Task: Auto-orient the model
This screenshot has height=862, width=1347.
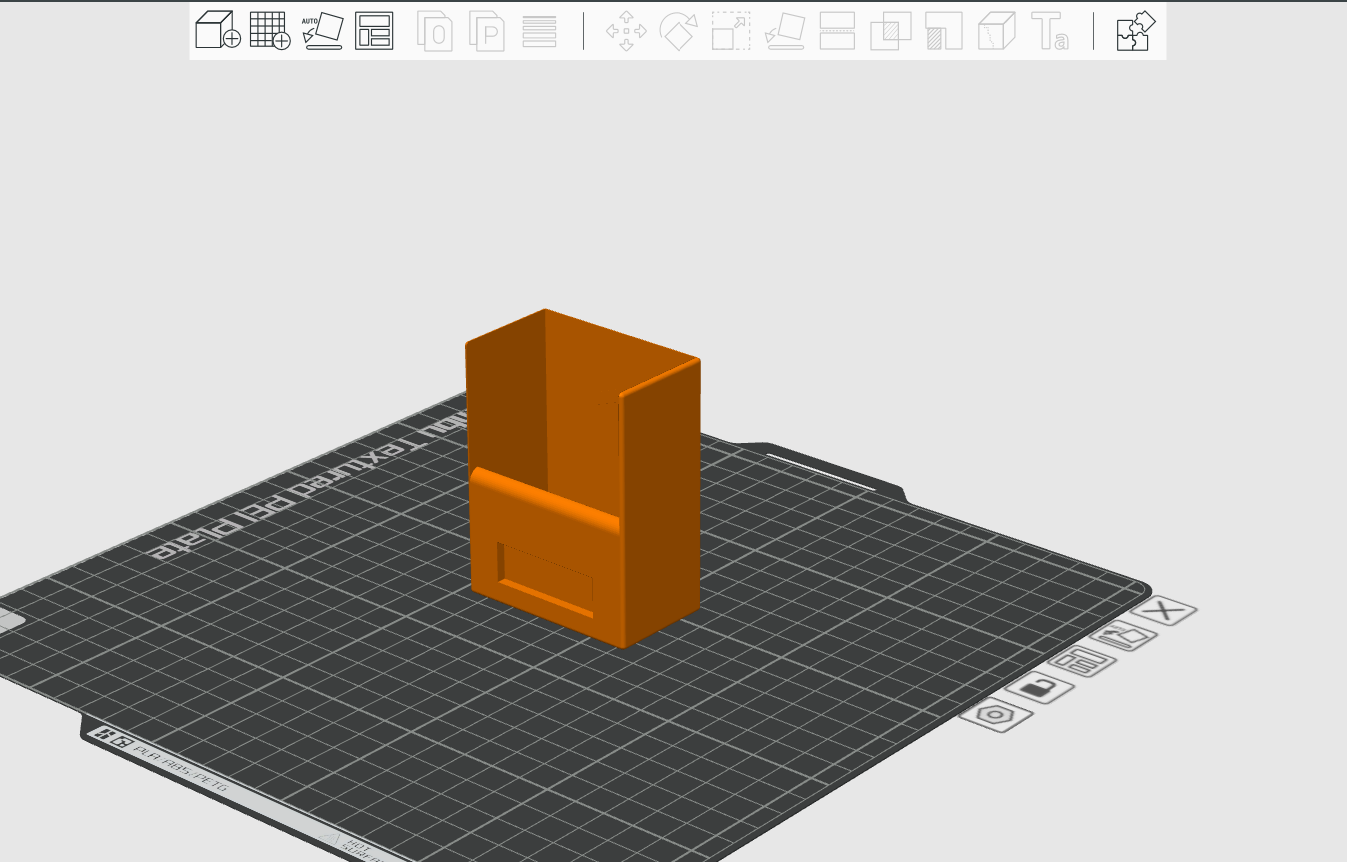Action: (322, 30)
